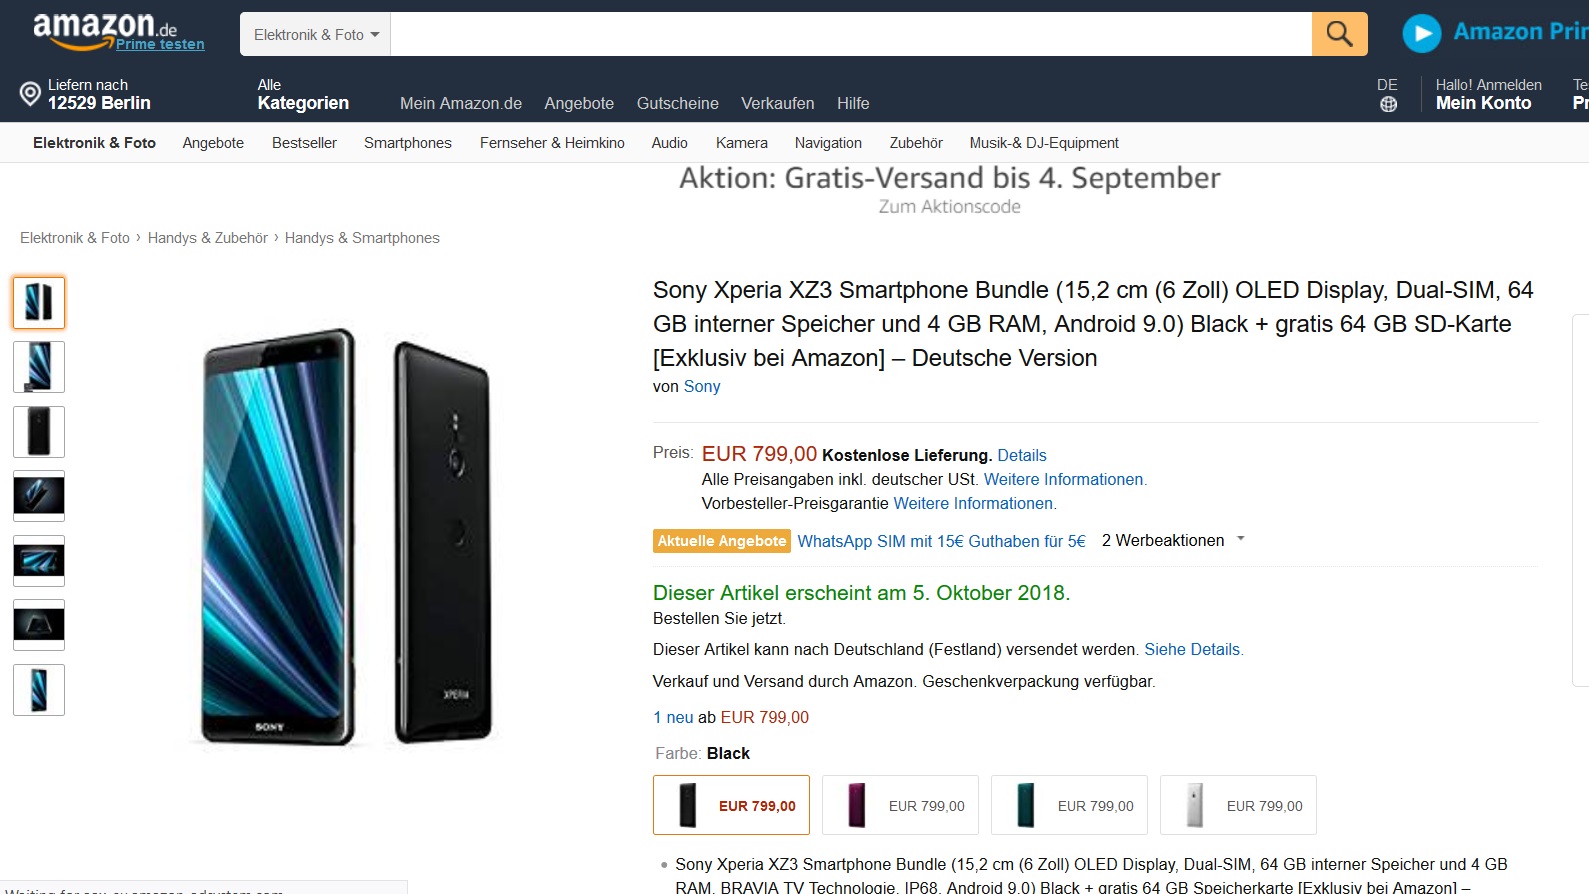
Task: View the second product thumbnail image
Action: (39, 367)
